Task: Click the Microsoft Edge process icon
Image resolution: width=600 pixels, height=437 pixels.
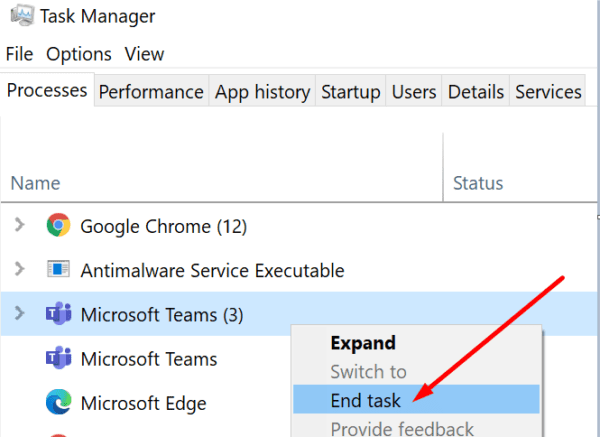Action: tap(58, 403)
